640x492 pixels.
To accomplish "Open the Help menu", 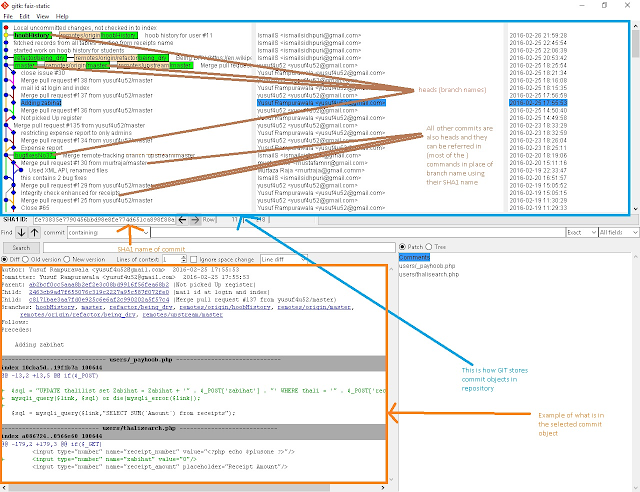I will pos(62,16).
